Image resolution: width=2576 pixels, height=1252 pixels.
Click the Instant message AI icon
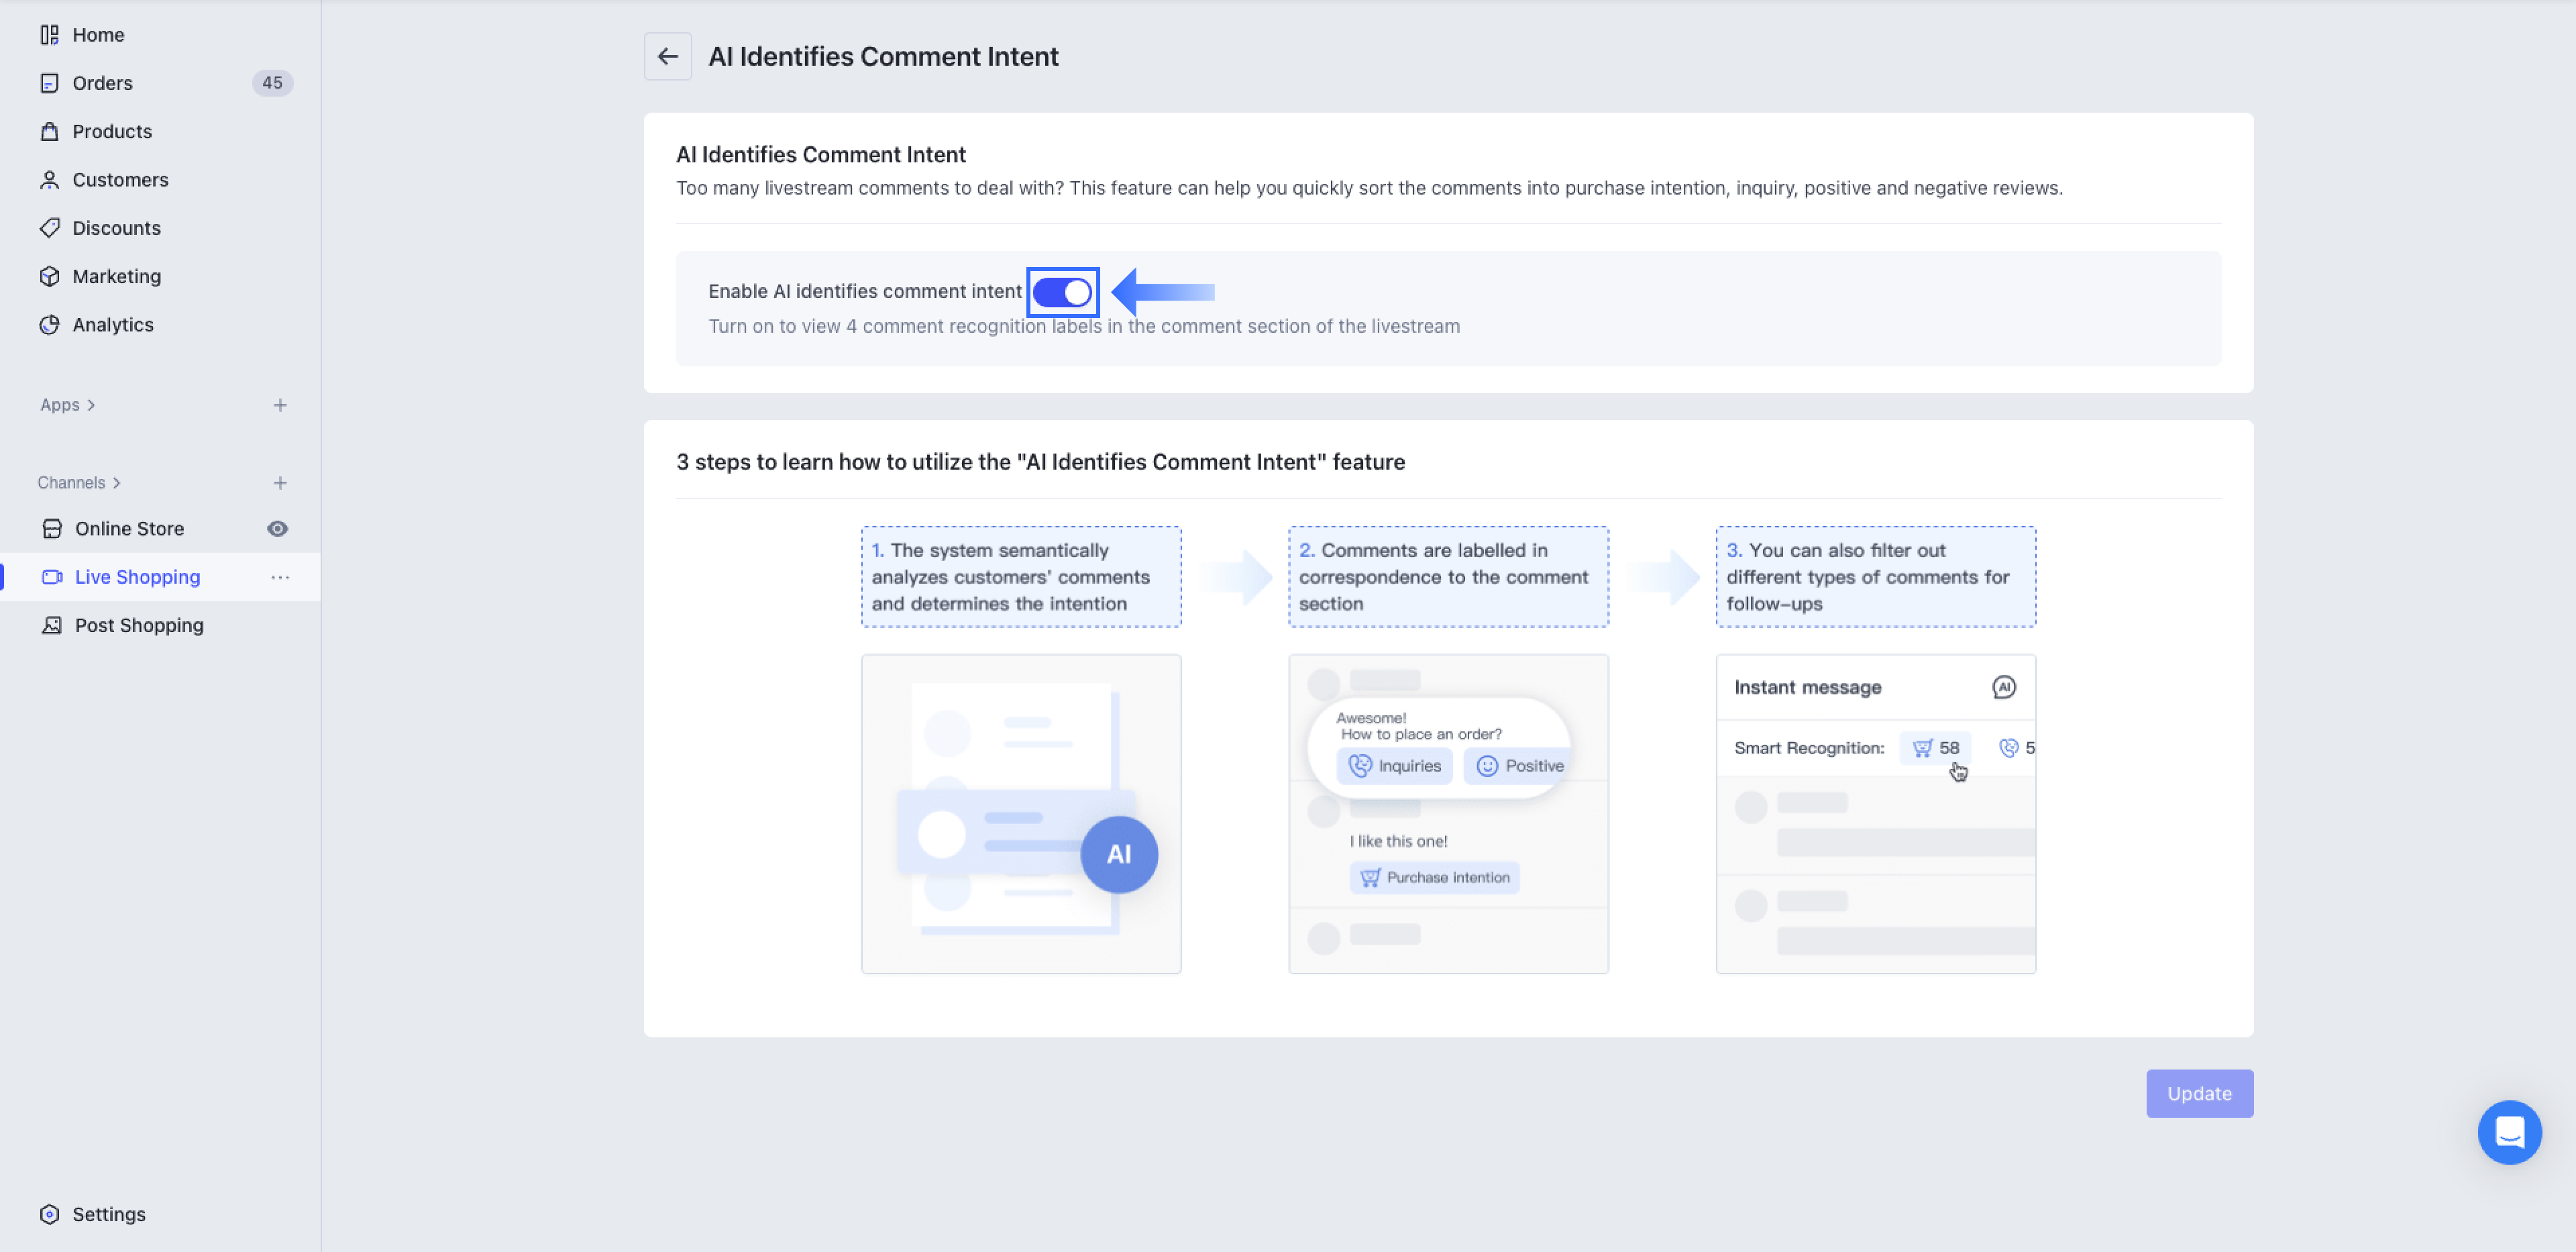click(x=2003, y=687)
